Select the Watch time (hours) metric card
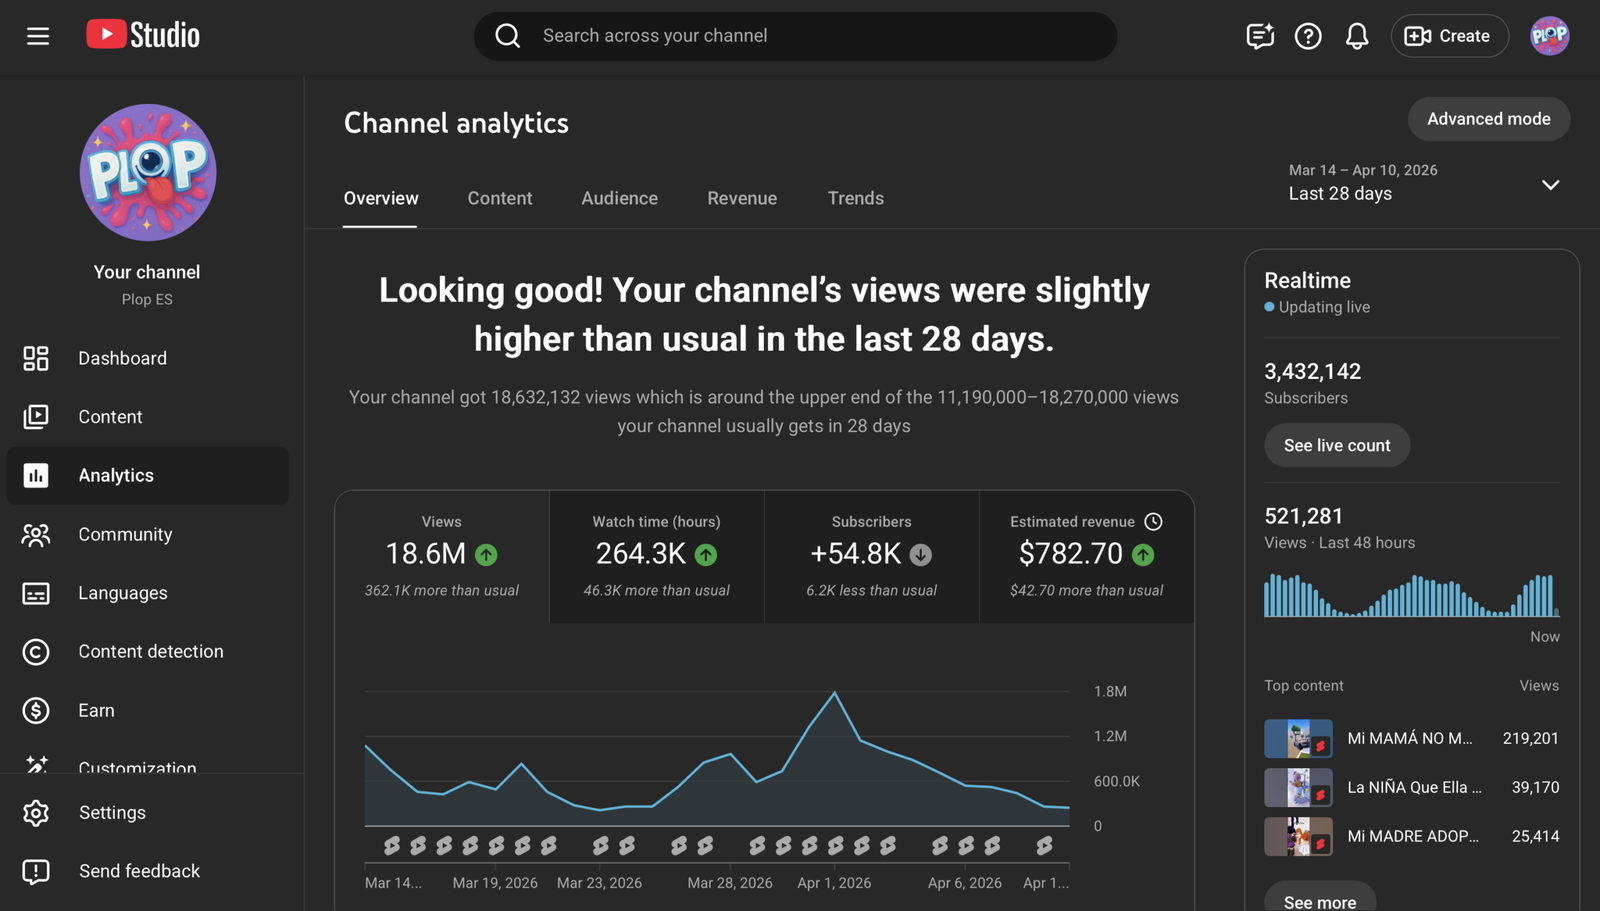The height and width of the screenshot is (911, 1600). [x=656, y=556]
